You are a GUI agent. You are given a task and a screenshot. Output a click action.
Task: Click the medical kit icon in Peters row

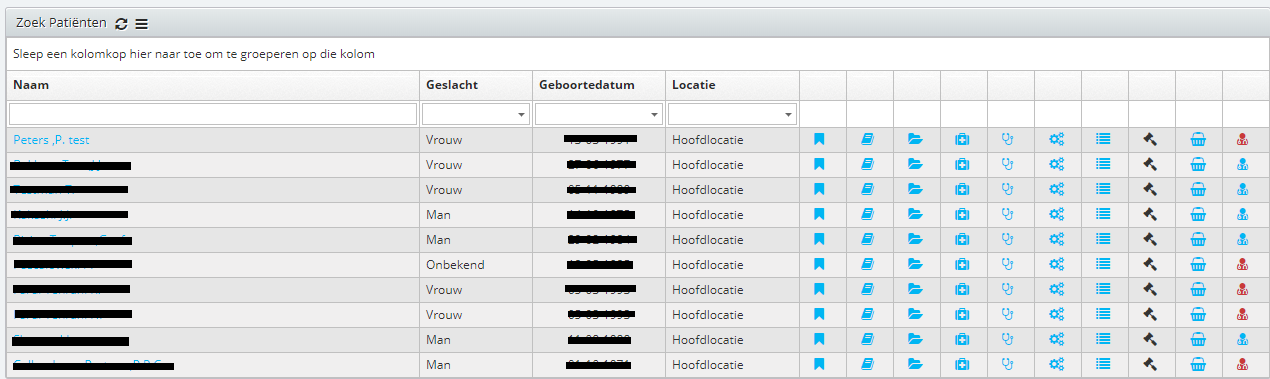coord(962,140)
